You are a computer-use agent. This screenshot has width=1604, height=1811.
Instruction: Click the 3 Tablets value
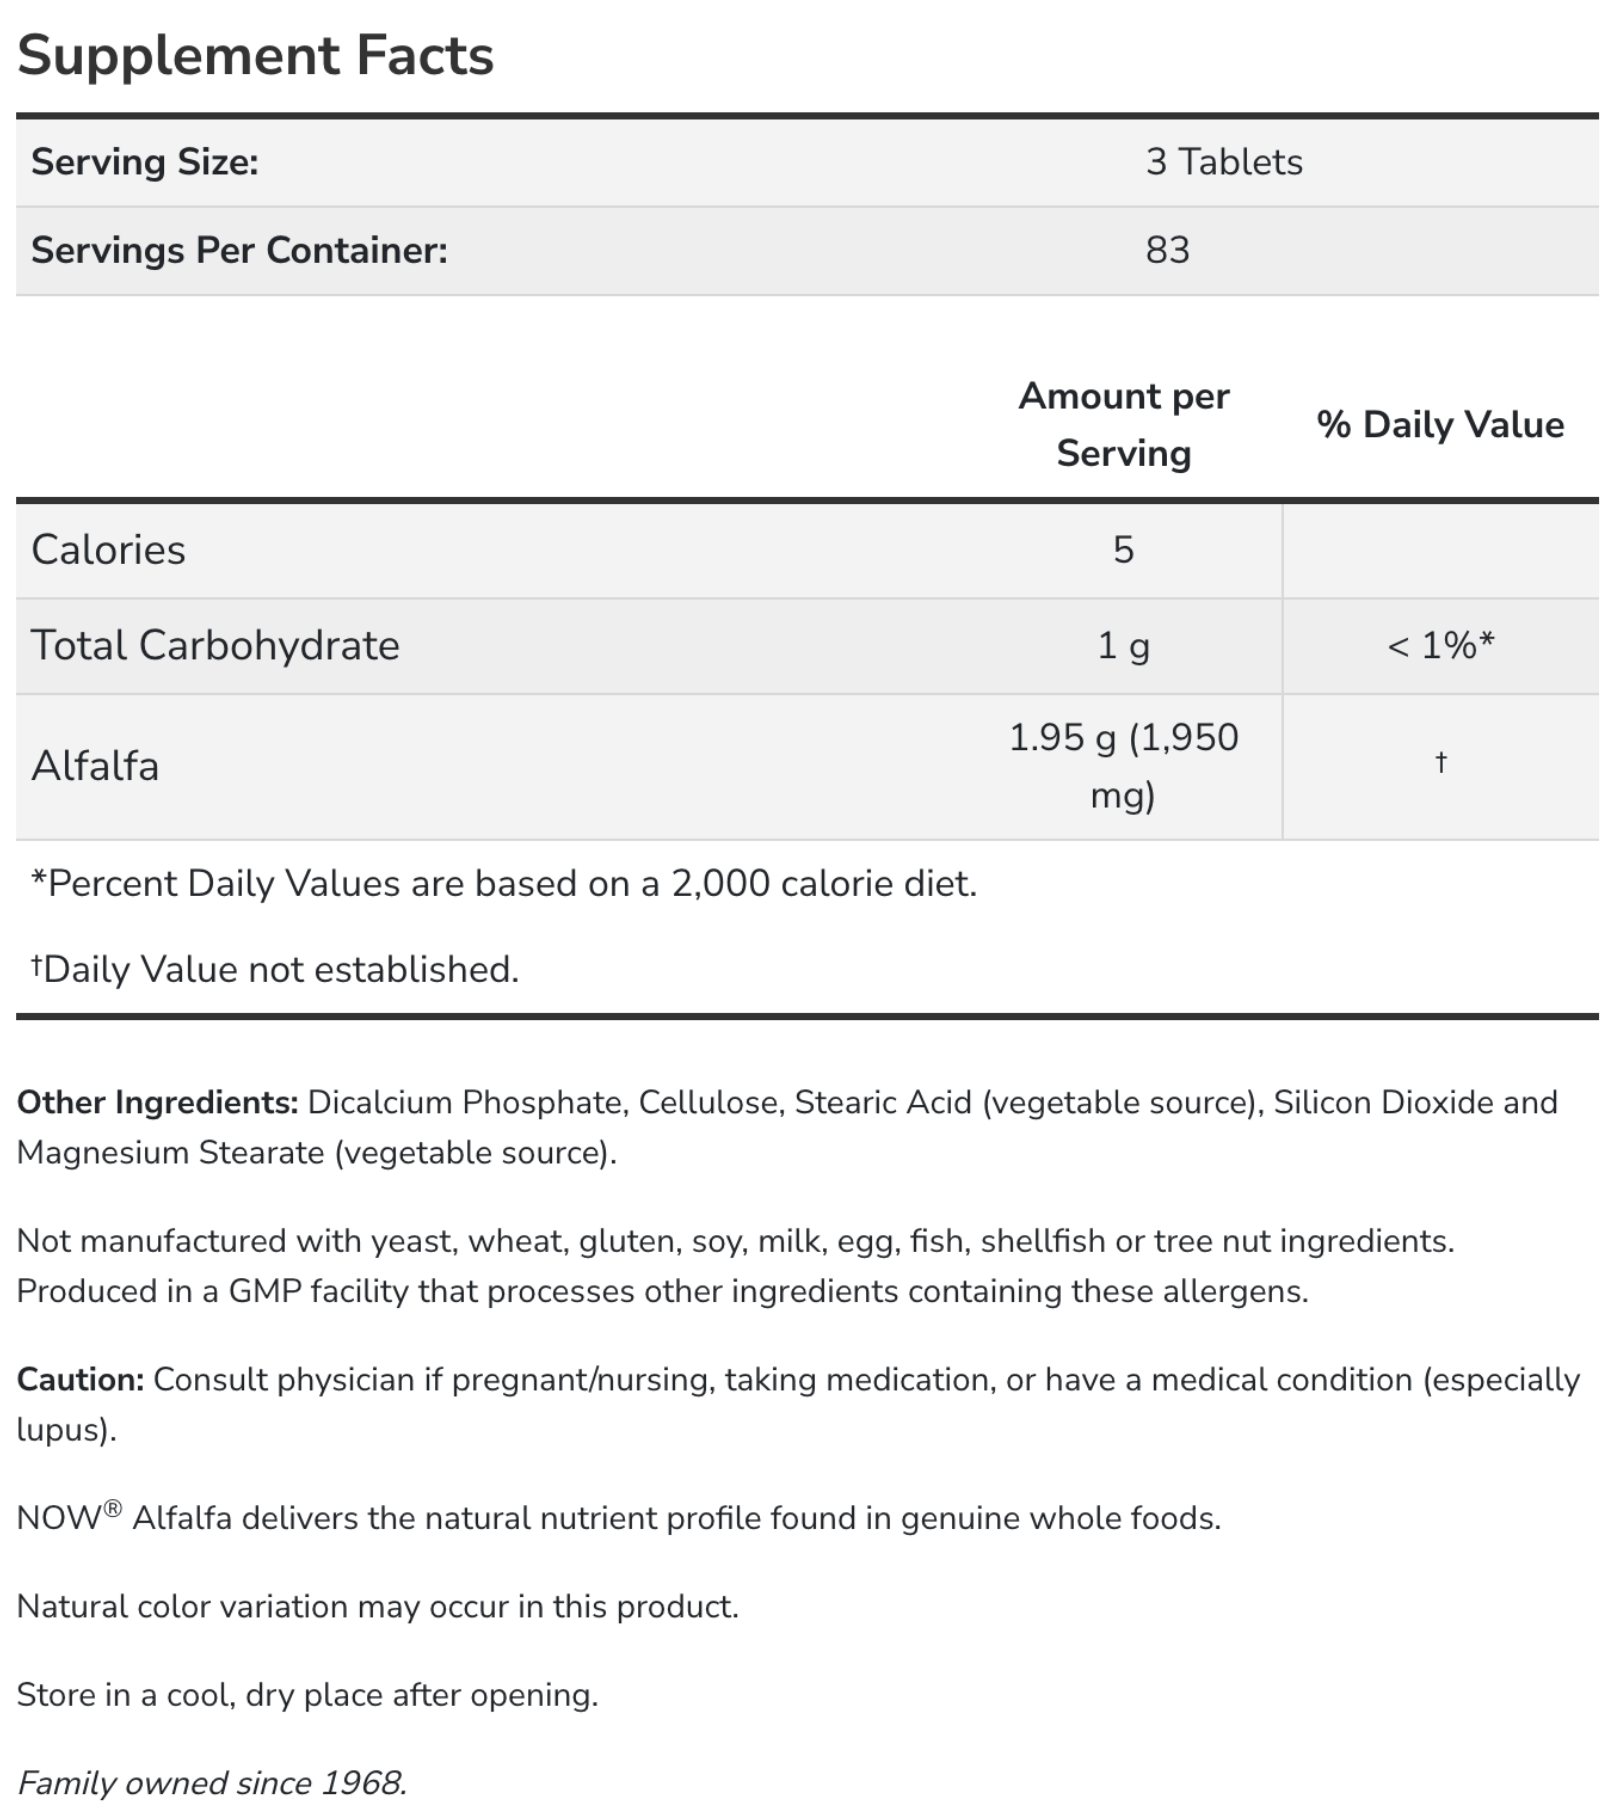tap(1224, 162)
